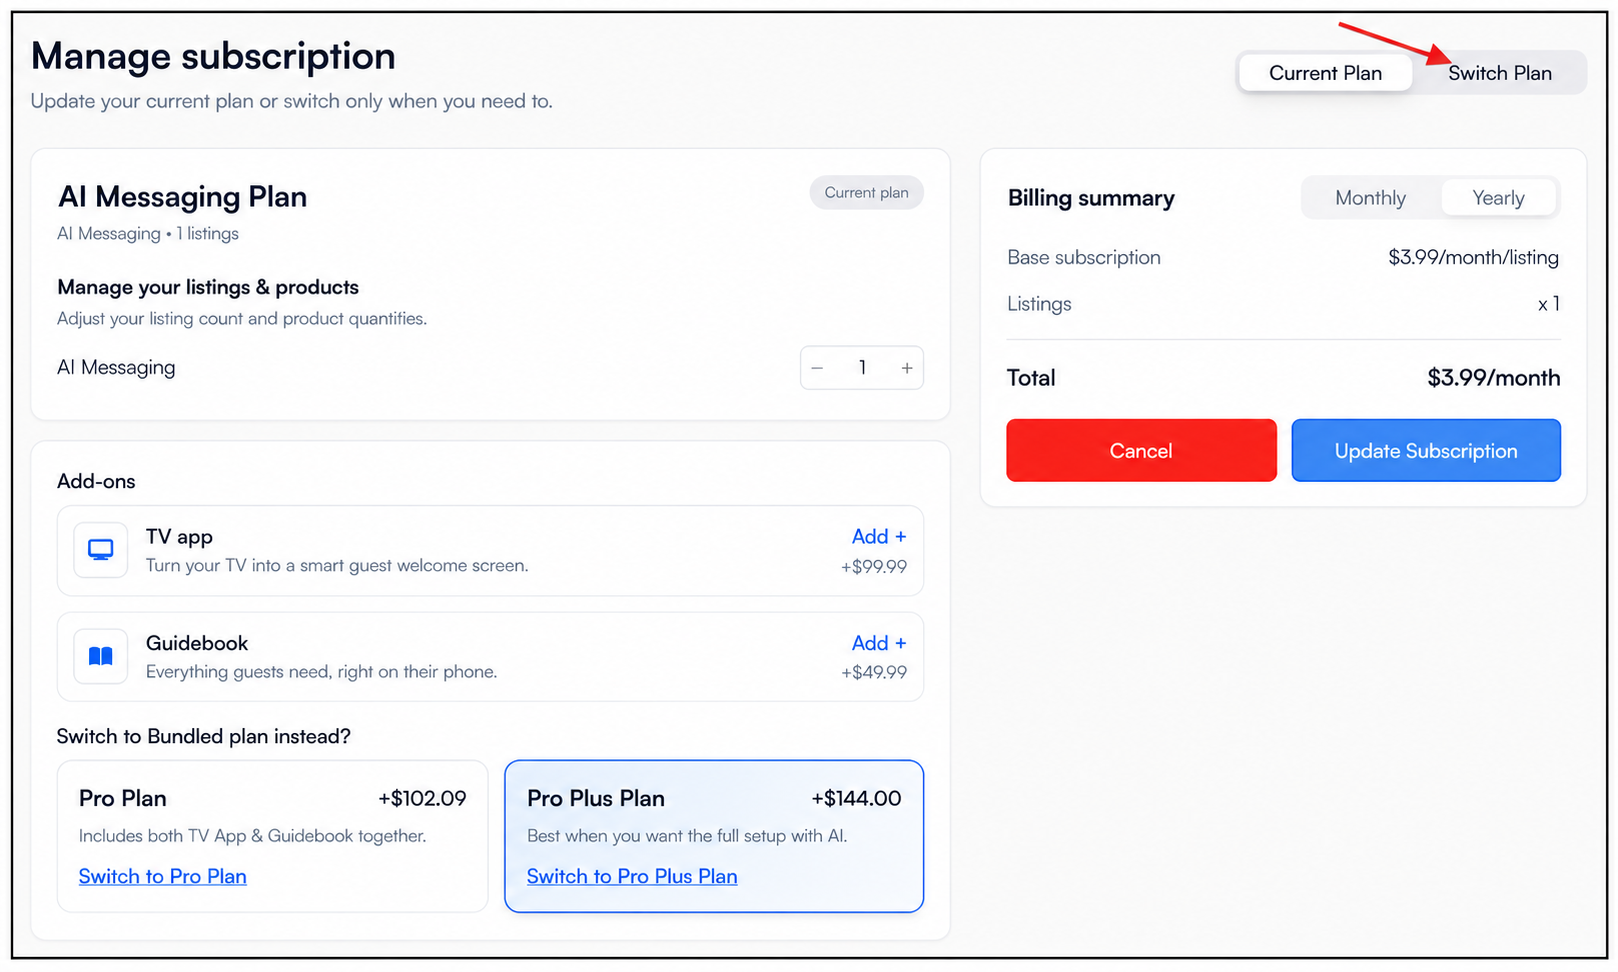Click the Guidebook open-book icon
The height and width of the screenshot is (972, 1618).
pyautogui.click(x=101, y=656)
